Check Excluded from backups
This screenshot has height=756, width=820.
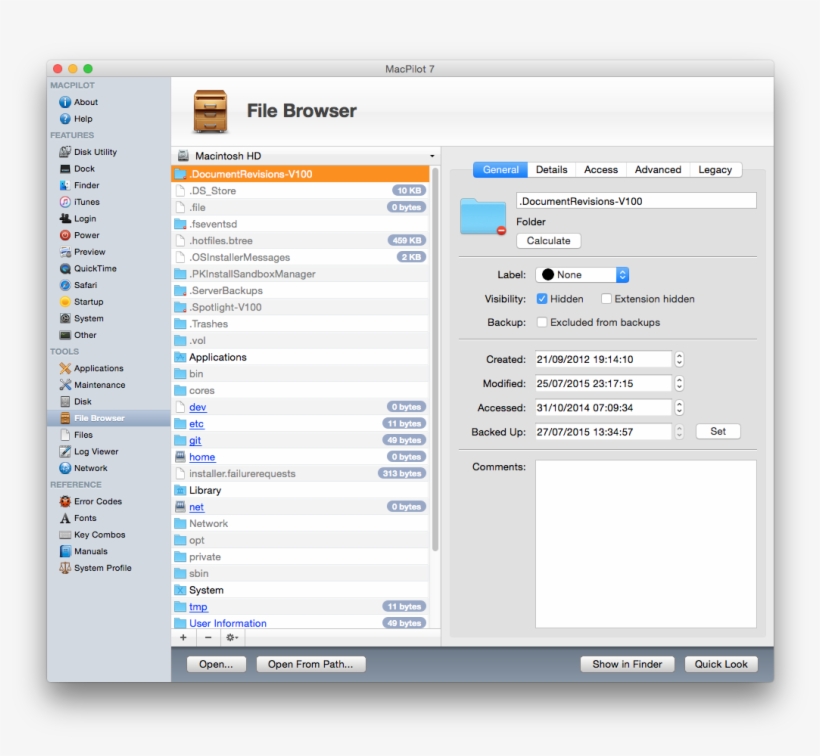coord(541,322)
